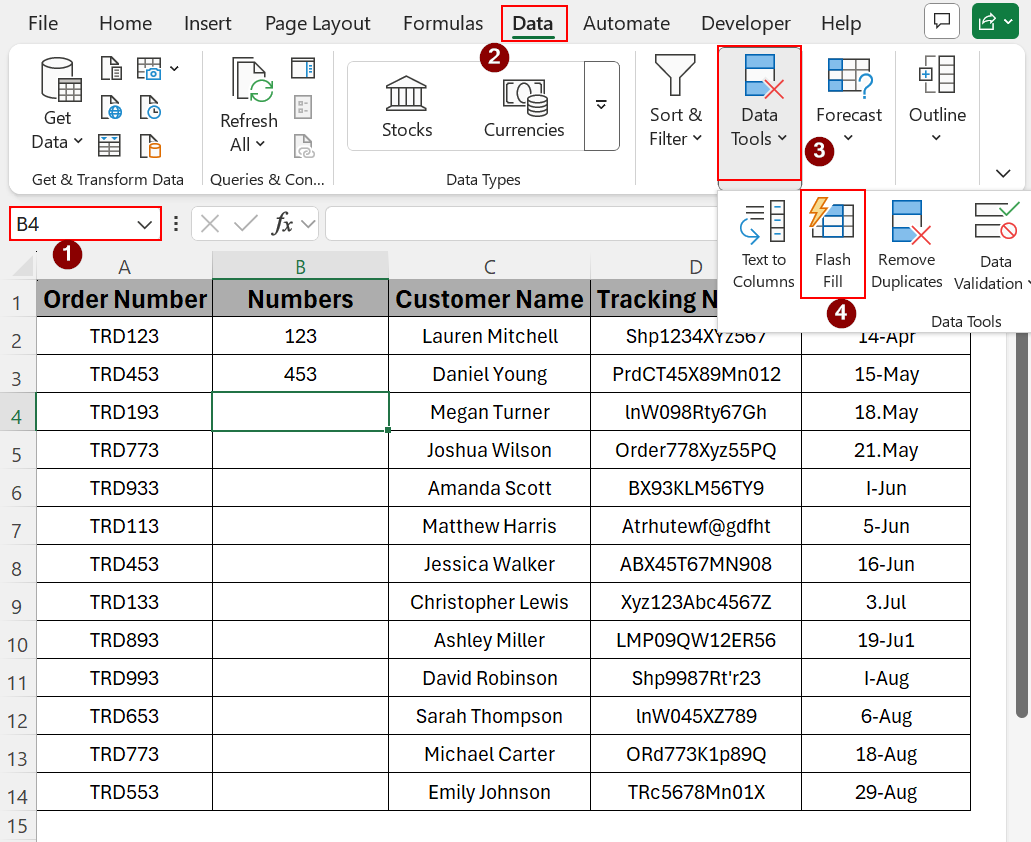Open Text to Columns wizard
This screenshot has width=1031, height=842.
pos(763,243)
